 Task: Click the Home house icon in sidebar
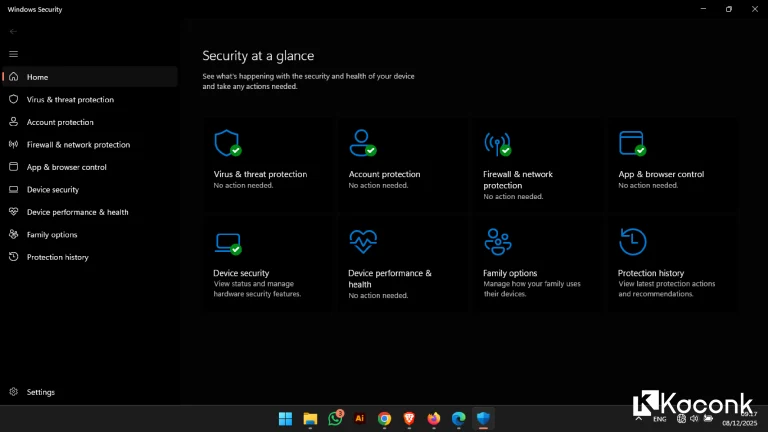[x=14, y=76]
